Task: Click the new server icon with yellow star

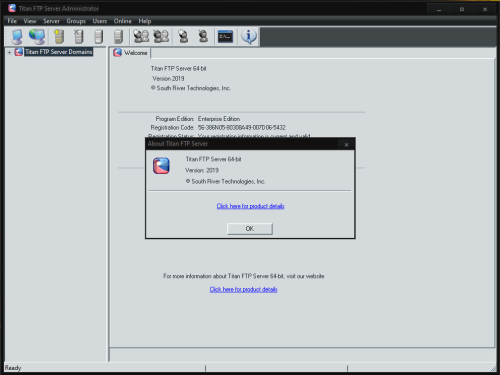Action: 59,36
